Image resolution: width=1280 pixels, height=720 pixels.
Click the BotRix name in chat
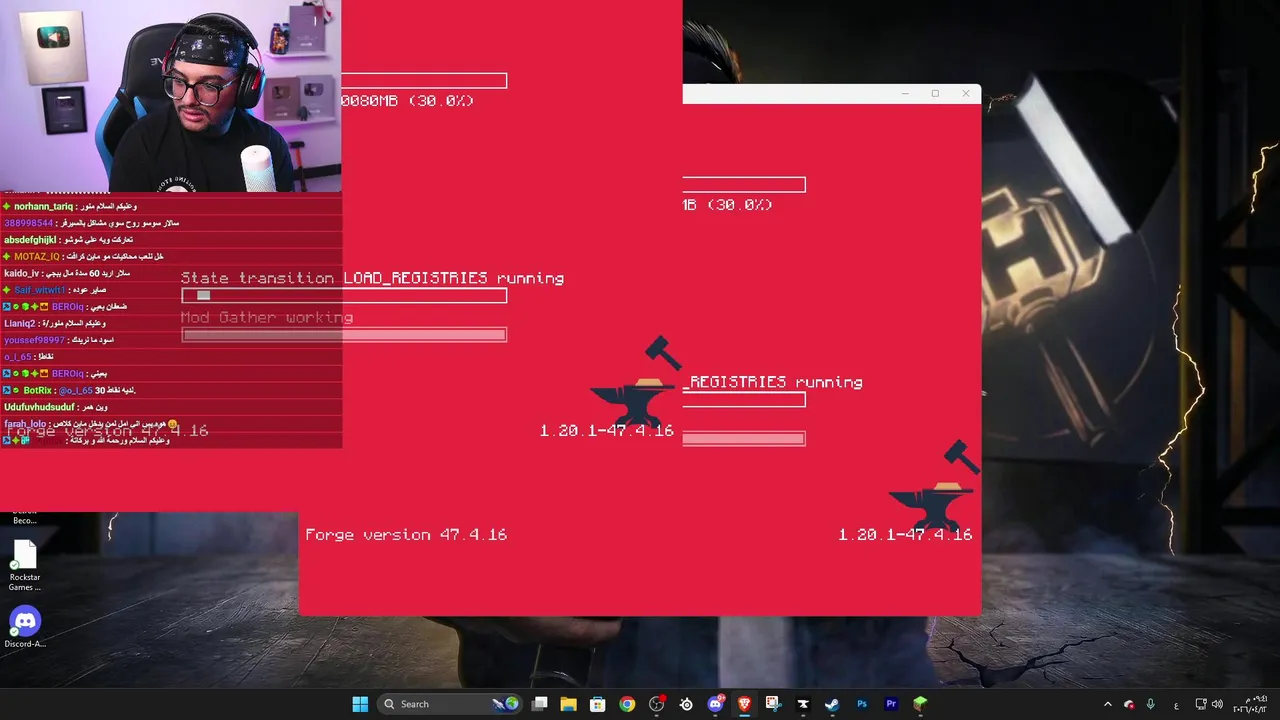point(37,390)
